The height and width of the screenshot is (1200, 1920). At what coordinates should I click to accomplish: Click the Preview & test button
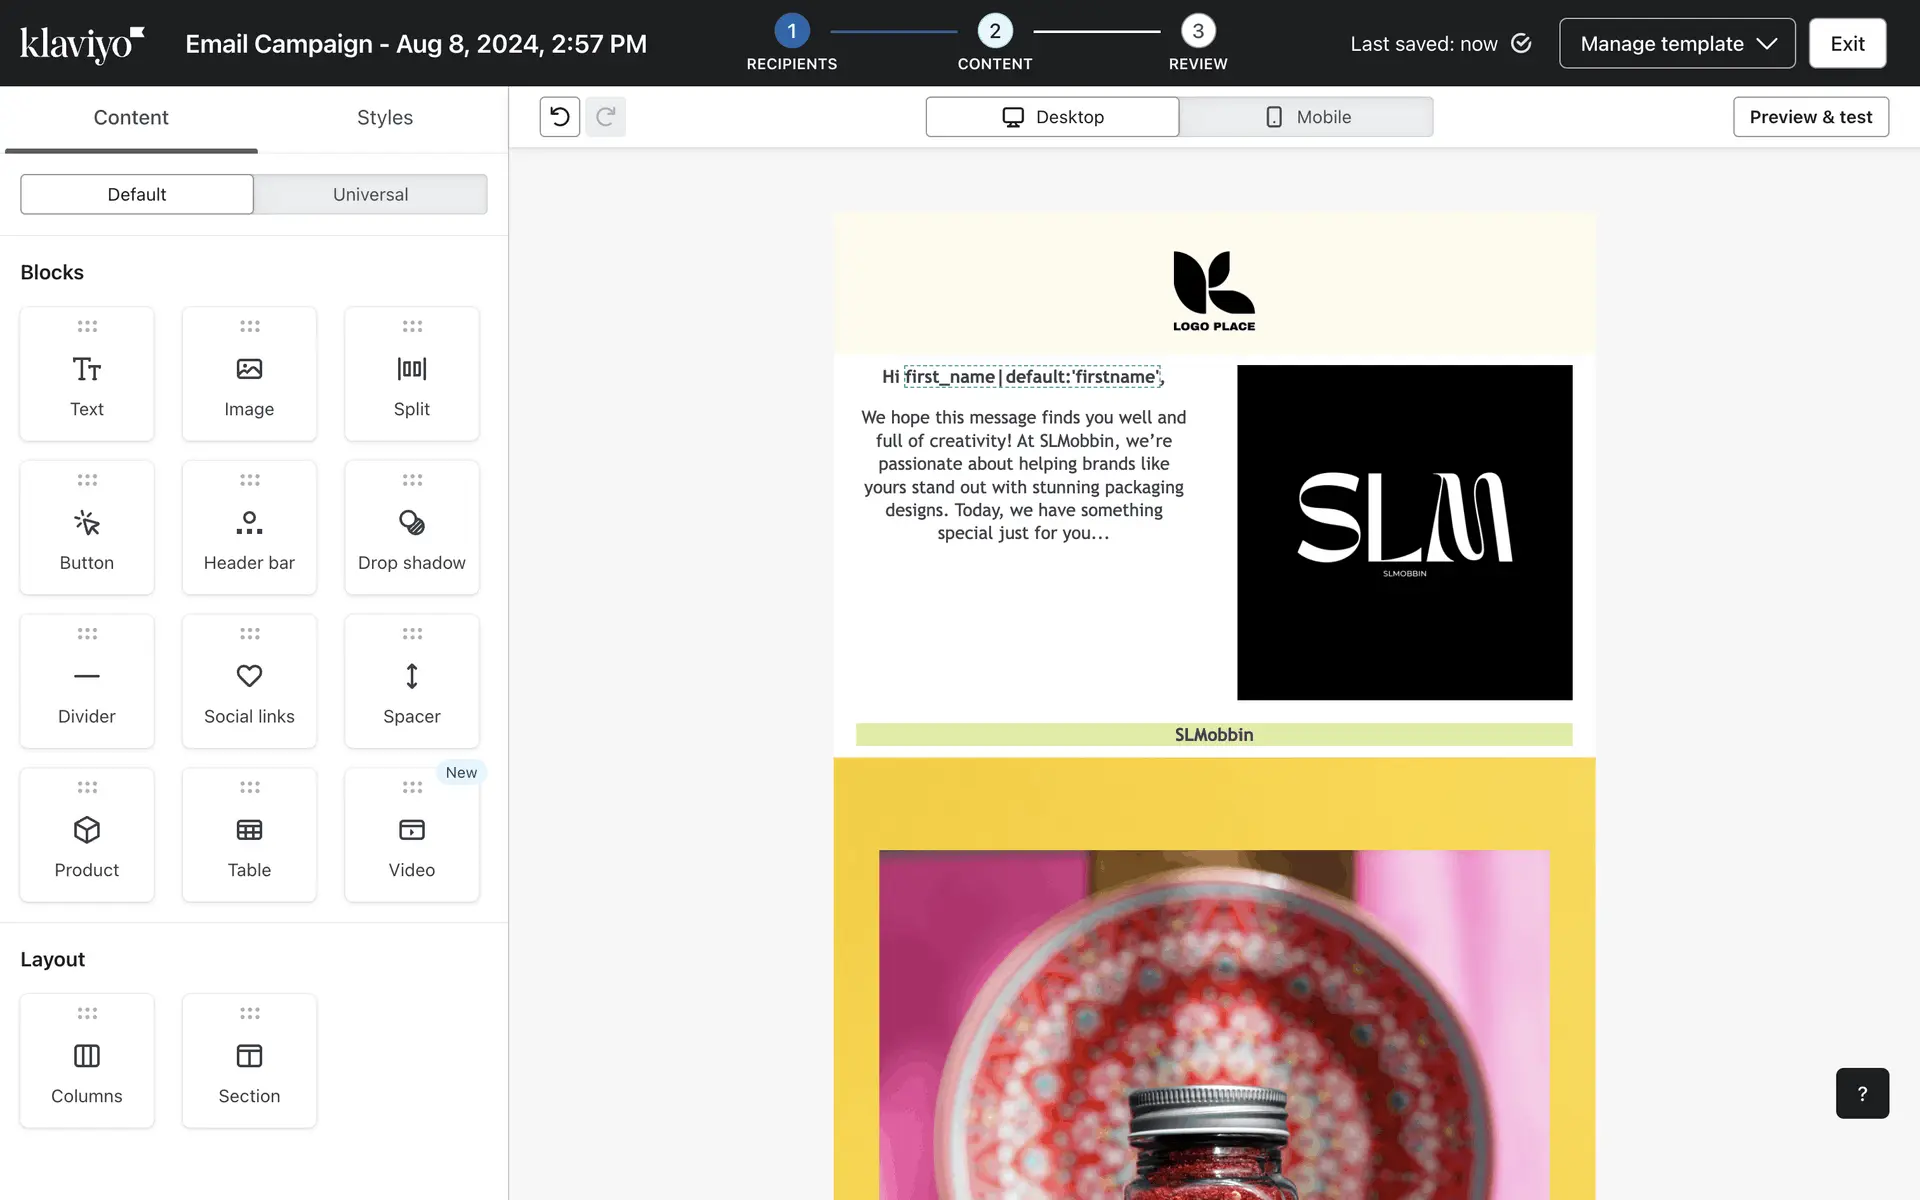[x=1810, y=117]
